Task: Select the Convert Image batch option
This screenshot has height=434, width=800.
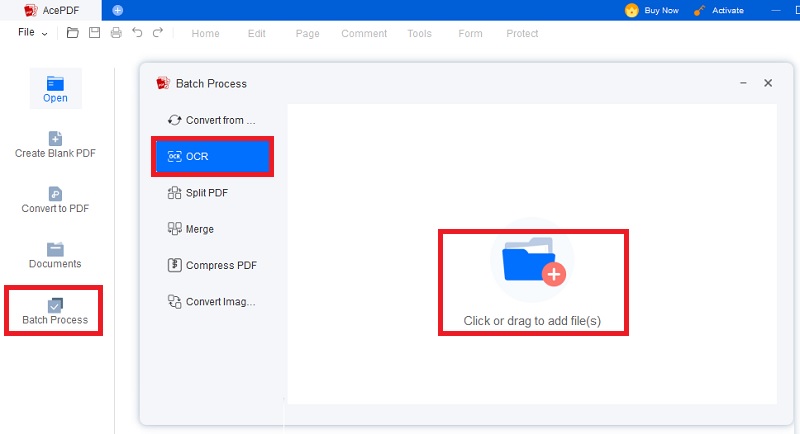Action: pos(212,301)
